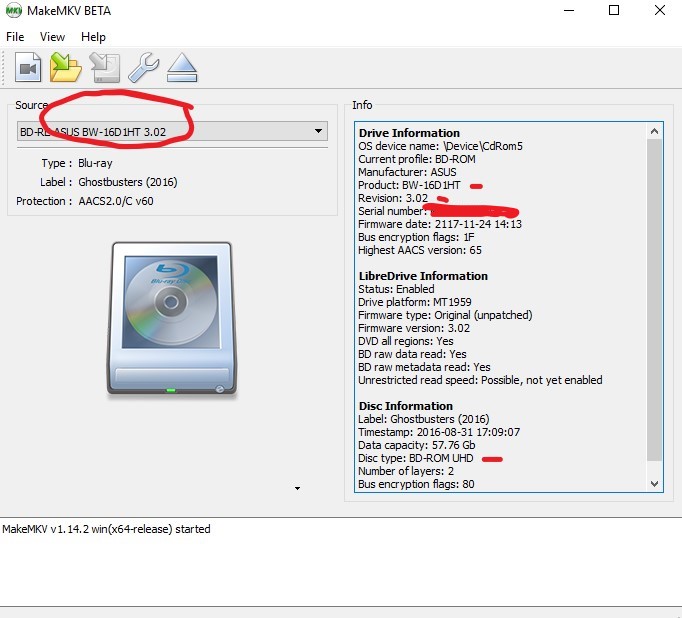Image resolution: width=682 pixels, height=618 pixels.
Task: Open the File menu
Action: coord(15,37)
